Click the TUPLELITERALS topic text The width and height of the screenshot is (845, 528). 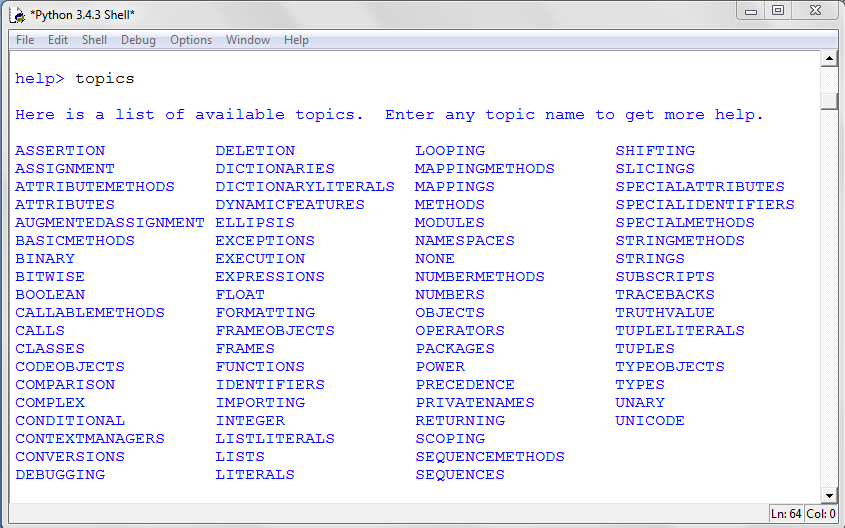coord(680,331)
